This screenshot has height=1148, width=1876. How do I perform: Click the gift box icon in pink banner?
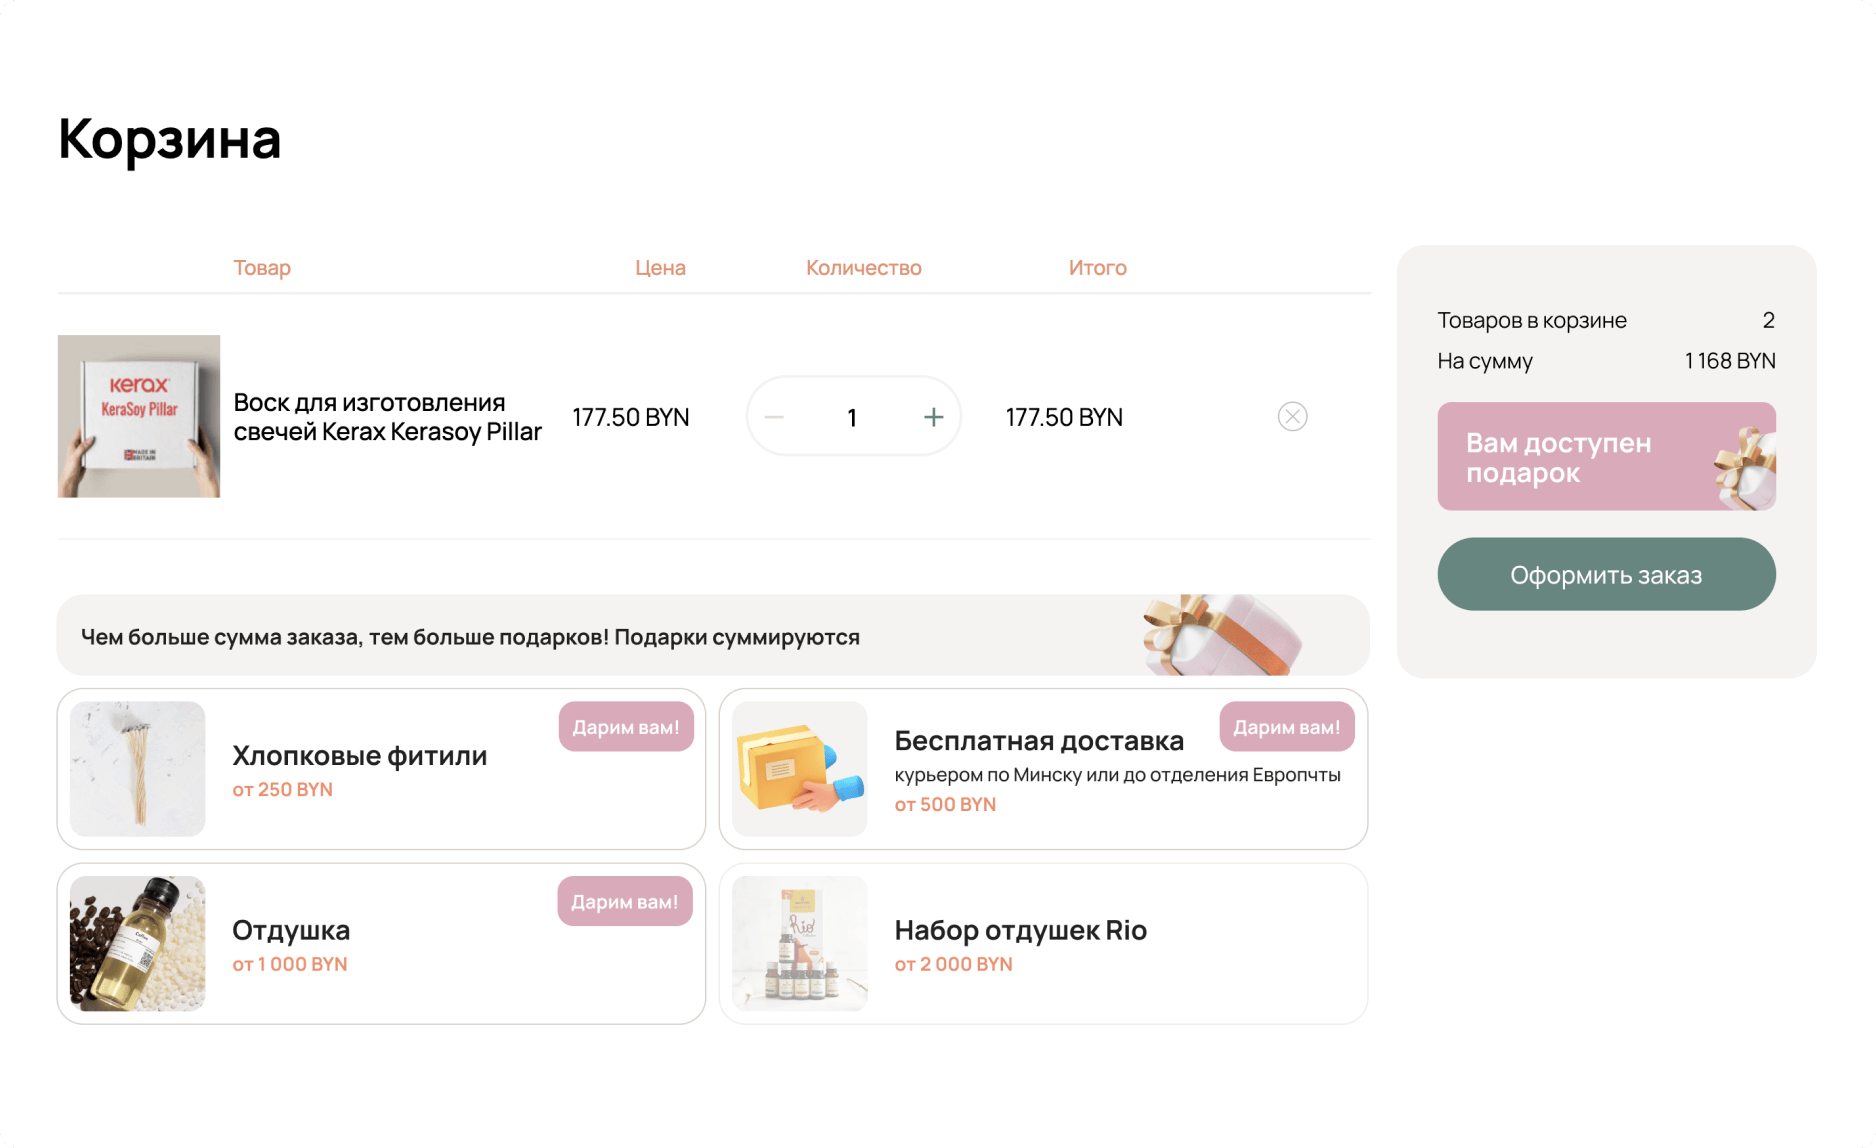pyautogui.click(x=1746, y=467)
